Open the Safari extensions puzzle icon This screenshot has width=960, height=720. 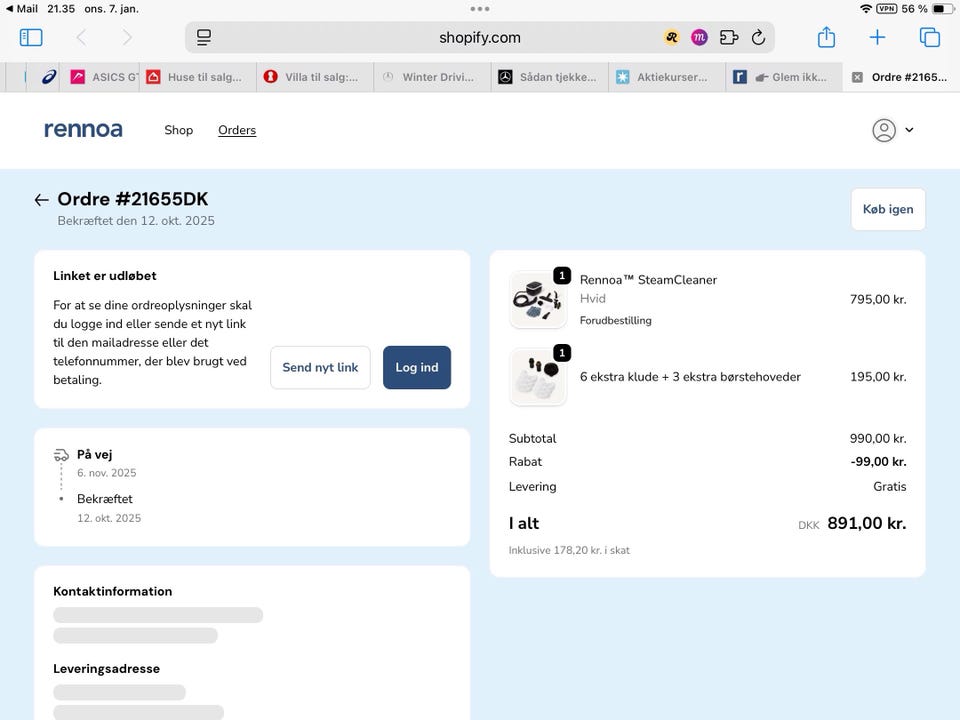(x=729, y=37)
